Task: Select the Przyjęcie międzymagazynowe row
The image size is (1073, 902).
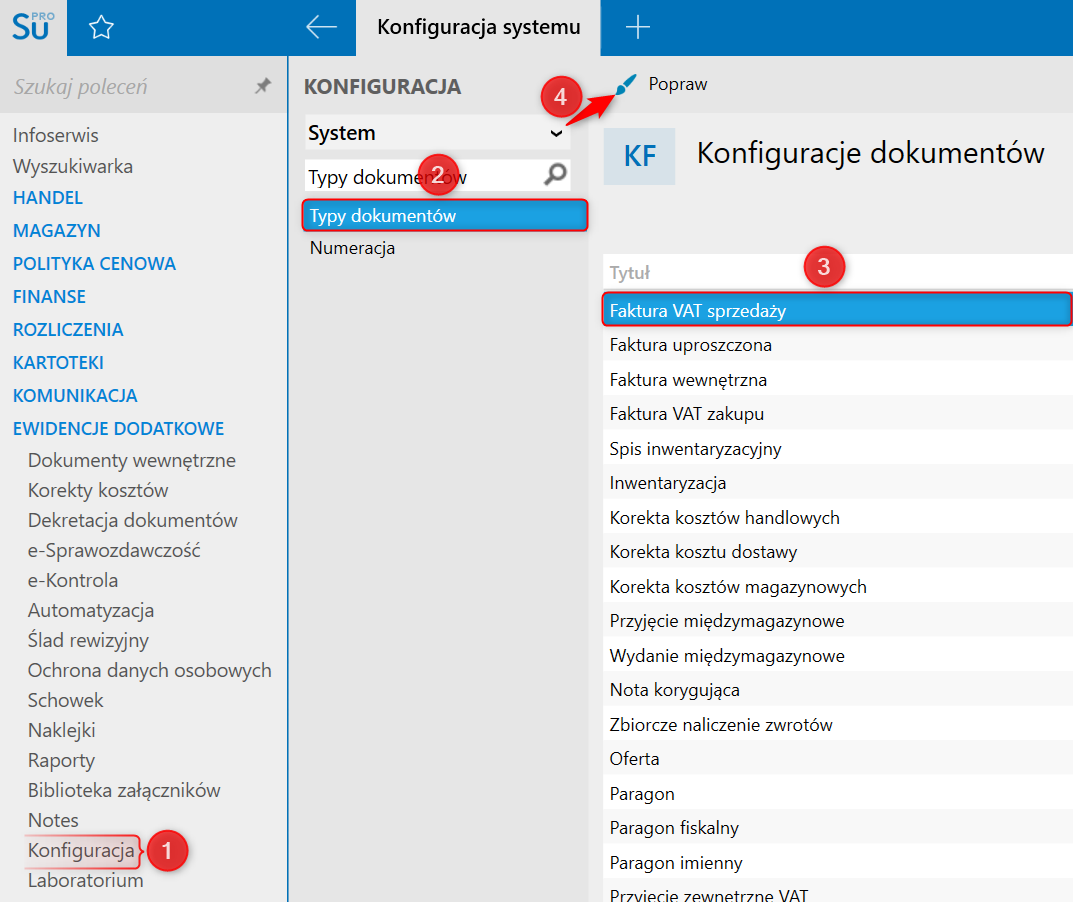Action: point(838,621)
